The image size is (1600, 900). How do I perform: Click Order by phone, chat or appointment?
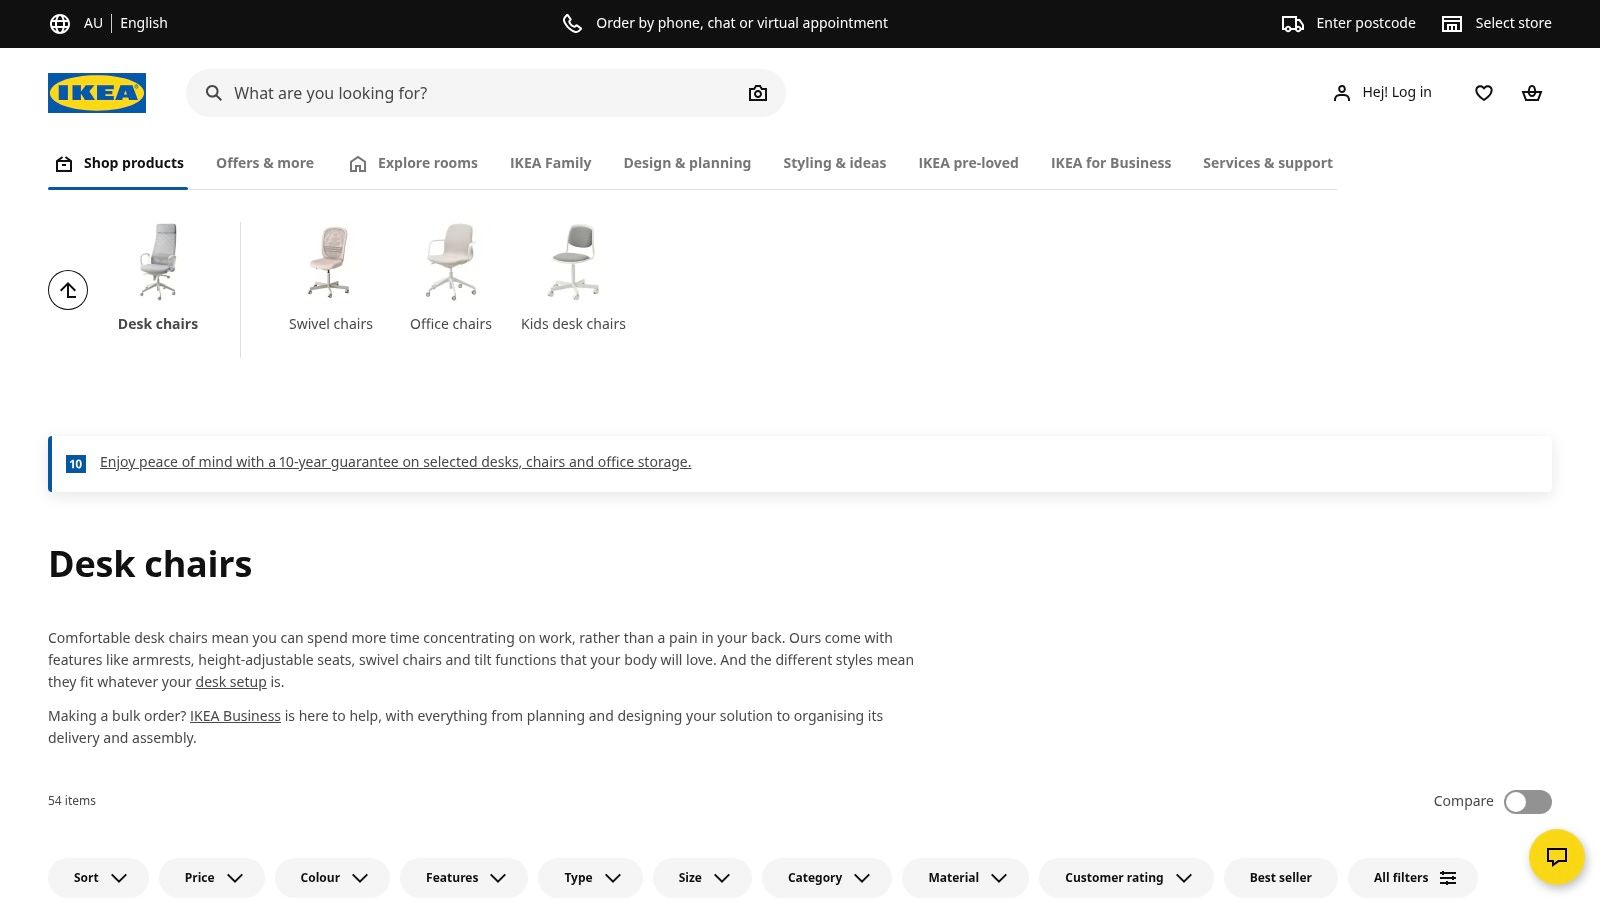(742, 23)
